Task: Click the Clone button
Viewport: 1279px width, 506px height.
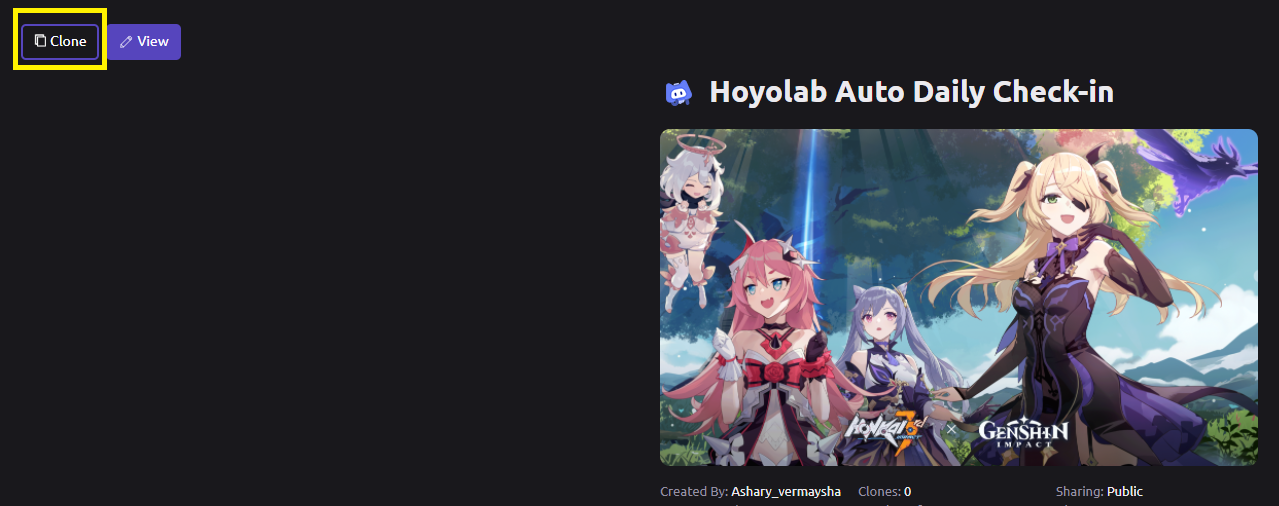Action: (60, 42)
